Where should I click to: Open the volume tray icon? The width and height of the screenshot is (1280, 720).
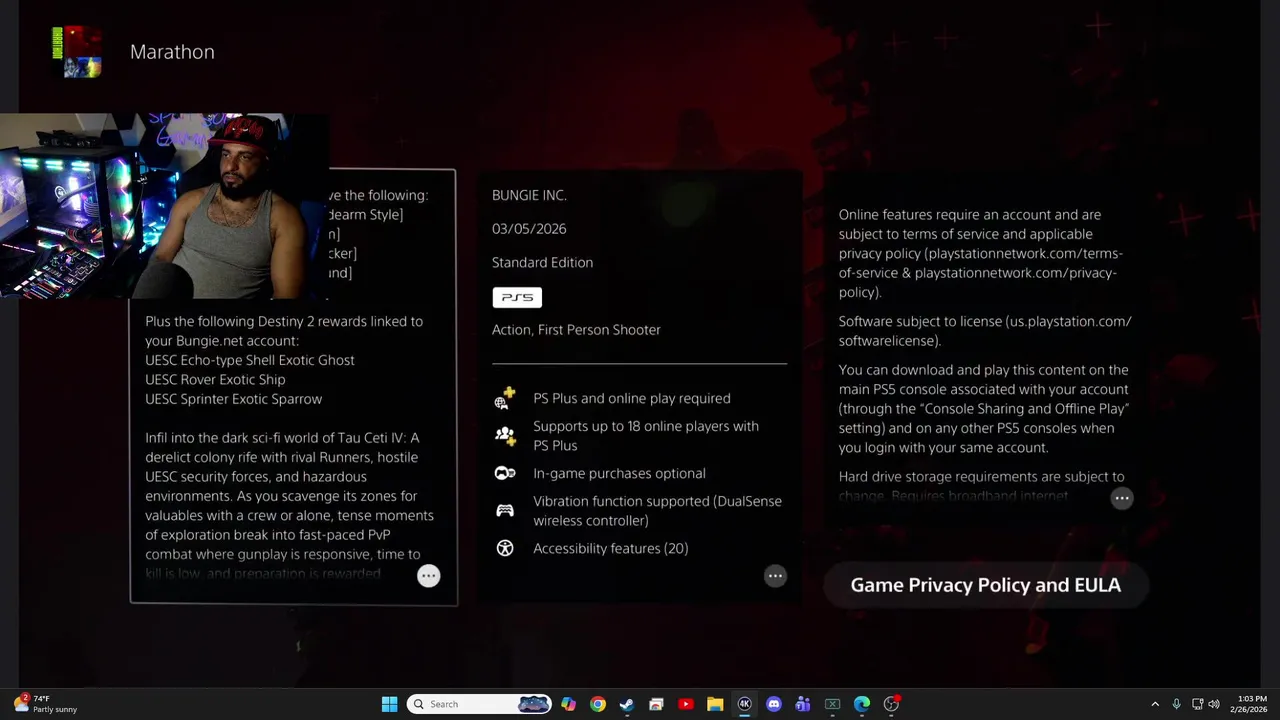coord(1214,704)
